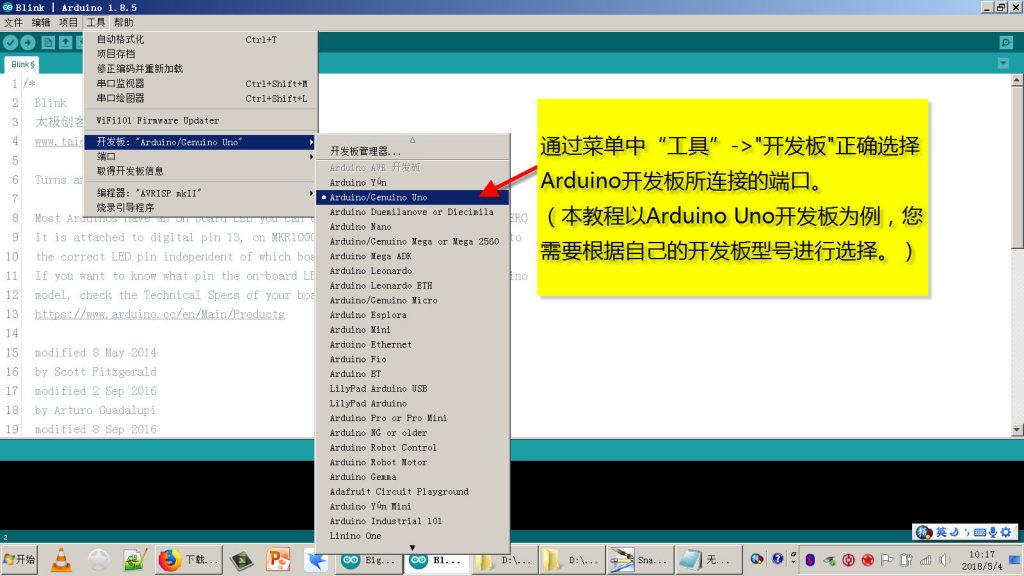Click the Bluetooth tray icon
The width and height of the screenshot is (1024, 576).
point(810,560)
